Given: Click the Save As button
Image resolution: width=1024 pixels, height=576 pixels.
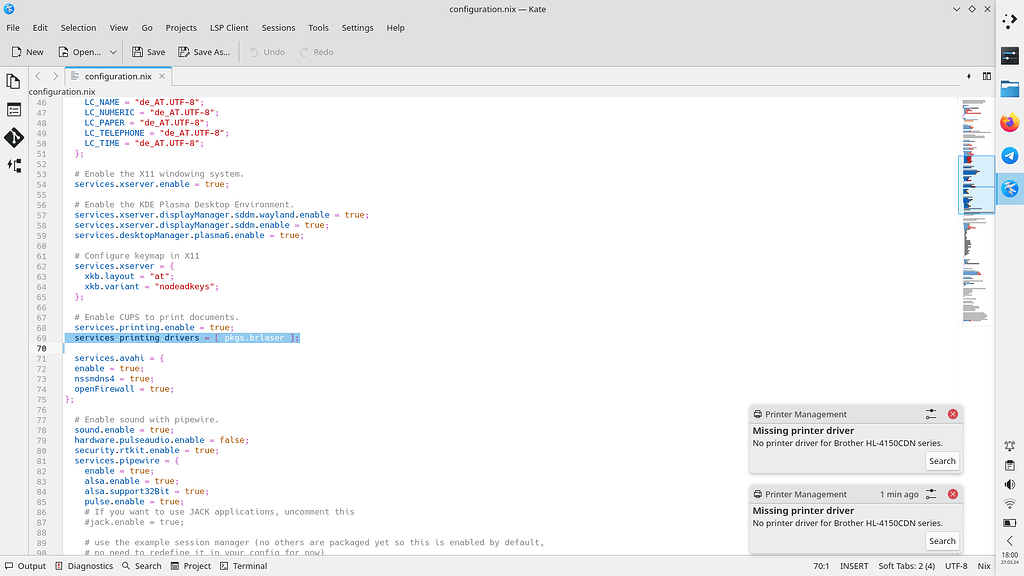Looking at the screenshot, I should (x=204, y=52).
